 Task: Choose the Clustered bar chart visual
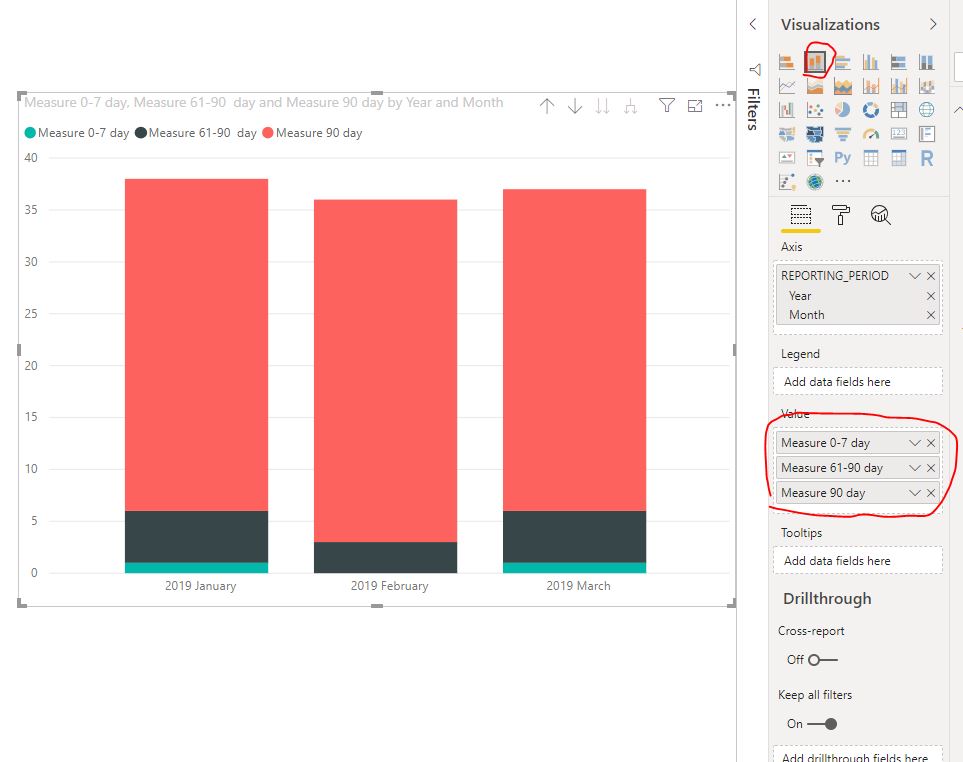(843, 62)
